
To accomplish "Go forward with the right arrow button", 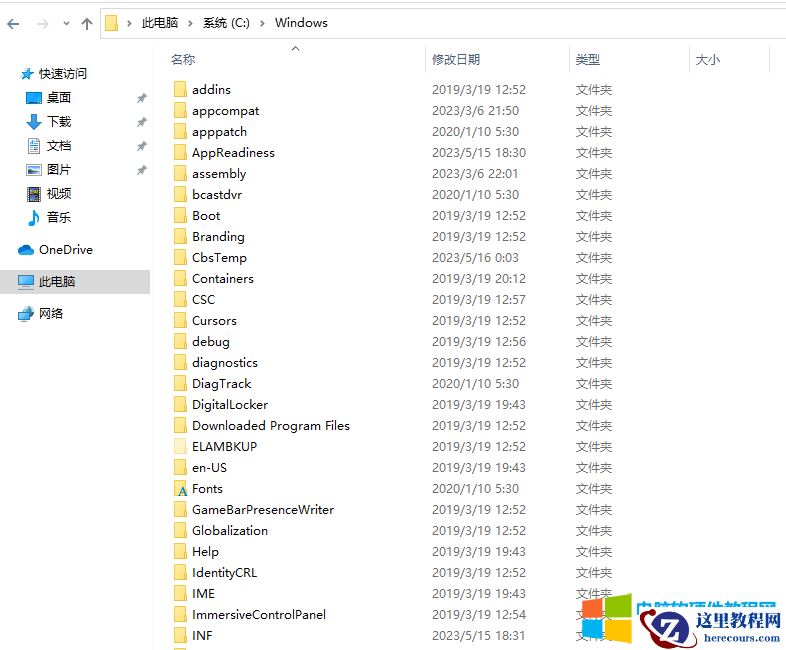I will [x=43, y=24].
